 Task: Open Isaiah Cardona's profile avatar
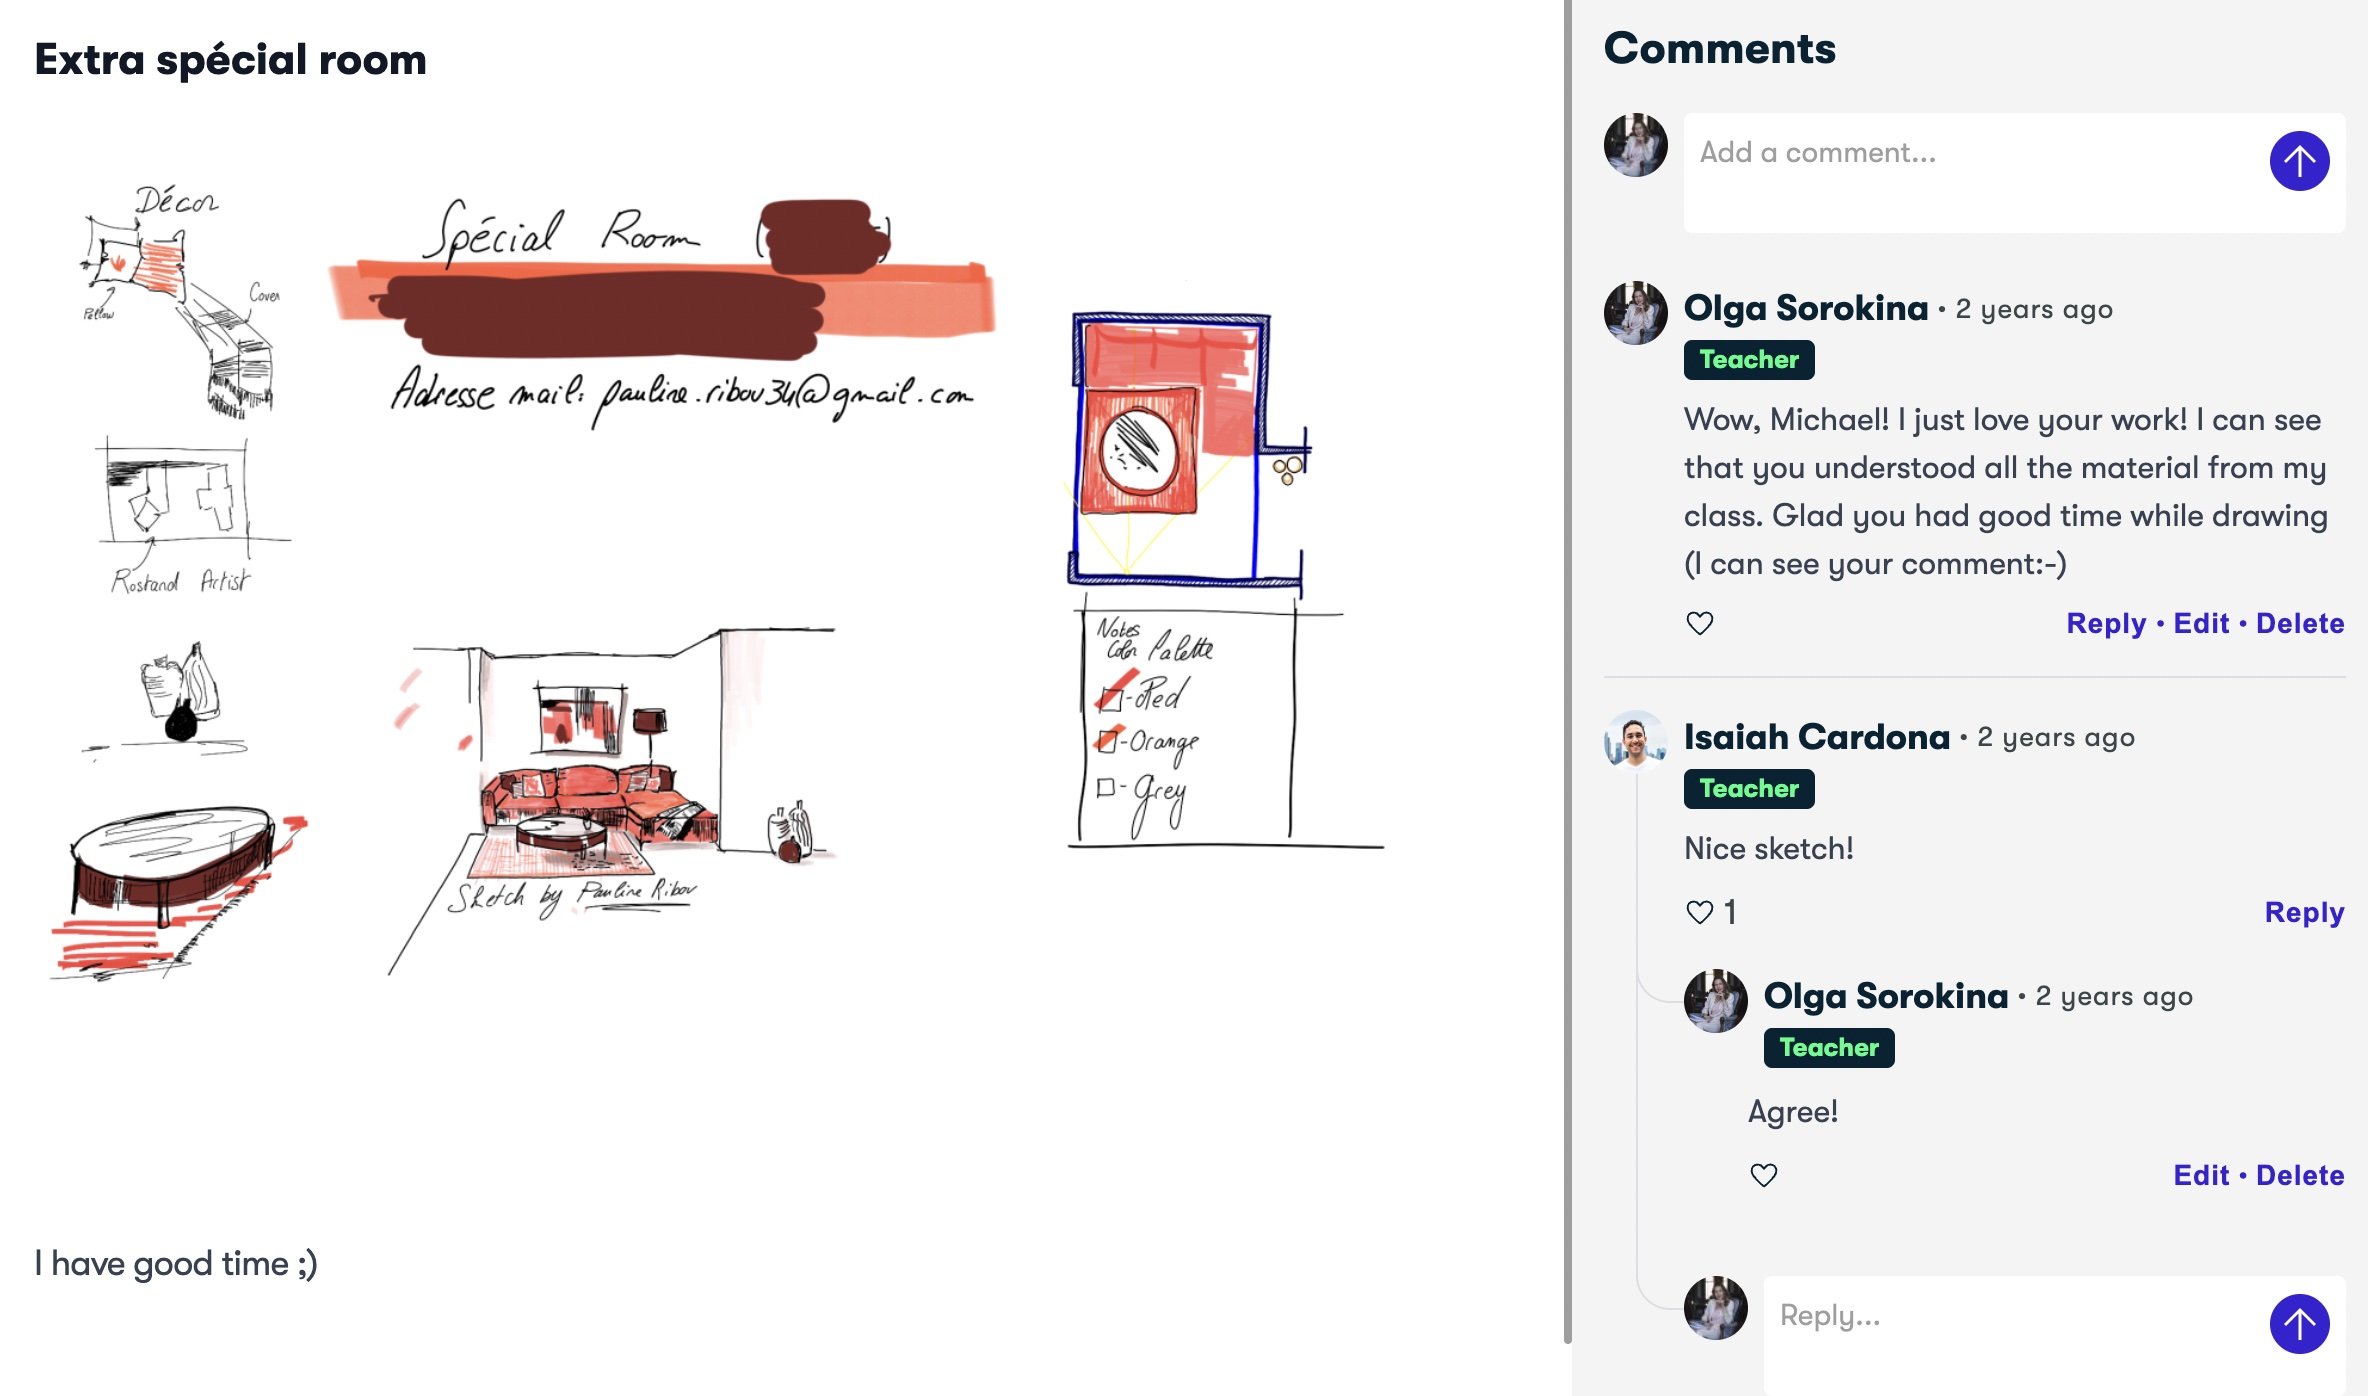coord(1636,741)
